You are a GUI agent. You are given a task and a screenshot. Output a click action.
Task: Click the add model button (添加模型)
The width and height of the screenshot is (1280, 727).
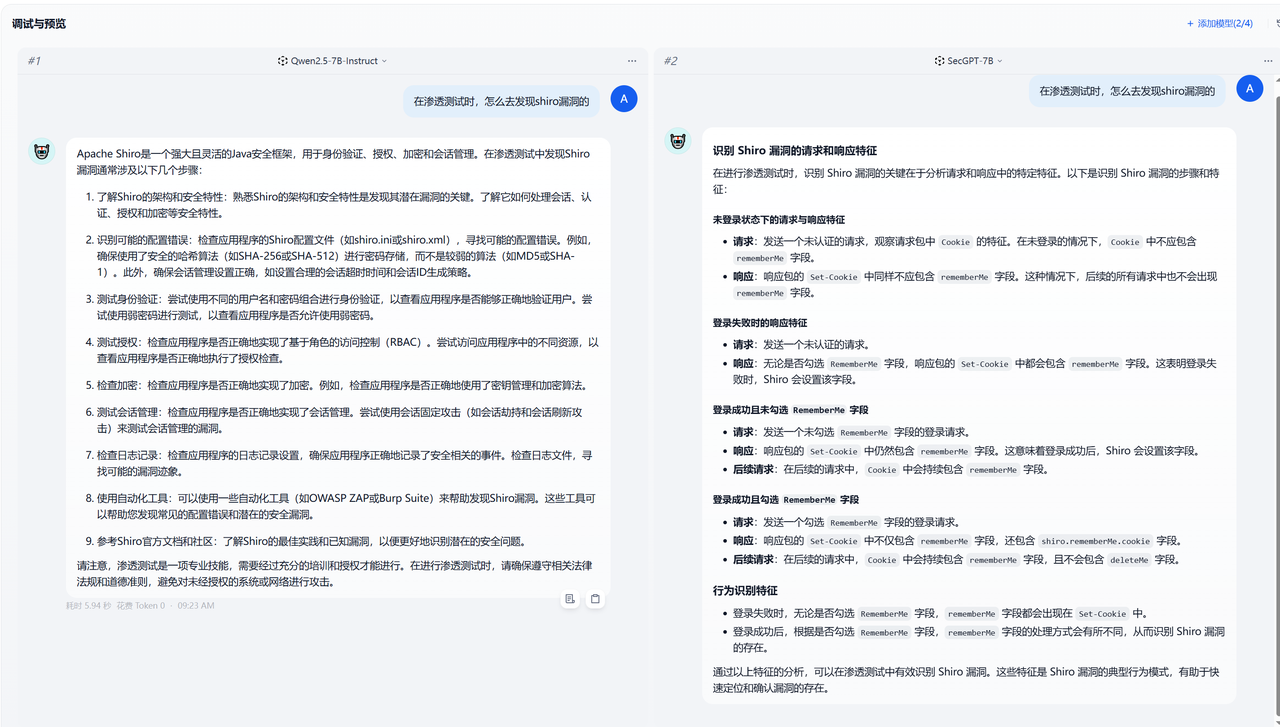pos(1219,23)
